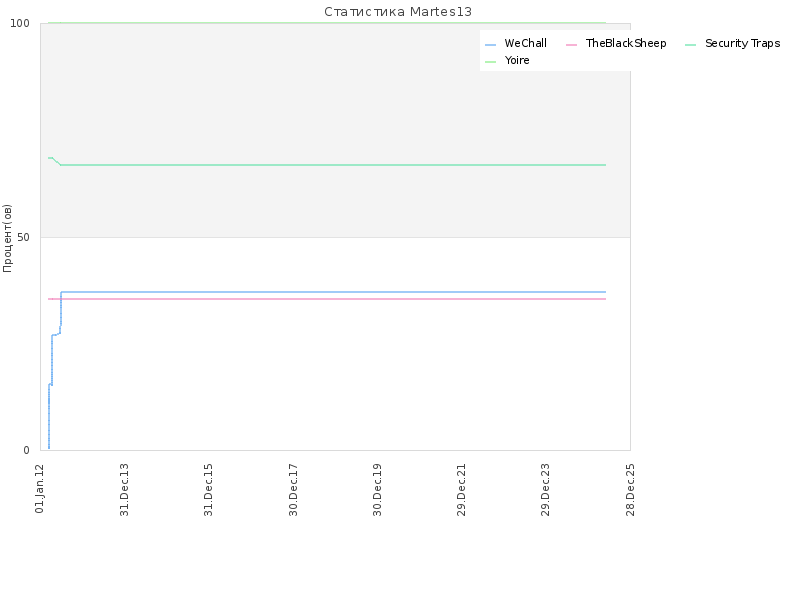800x600 pixels.
Task: Click the pink TheBlackSheep legend swatch
Action: point(571,45)
